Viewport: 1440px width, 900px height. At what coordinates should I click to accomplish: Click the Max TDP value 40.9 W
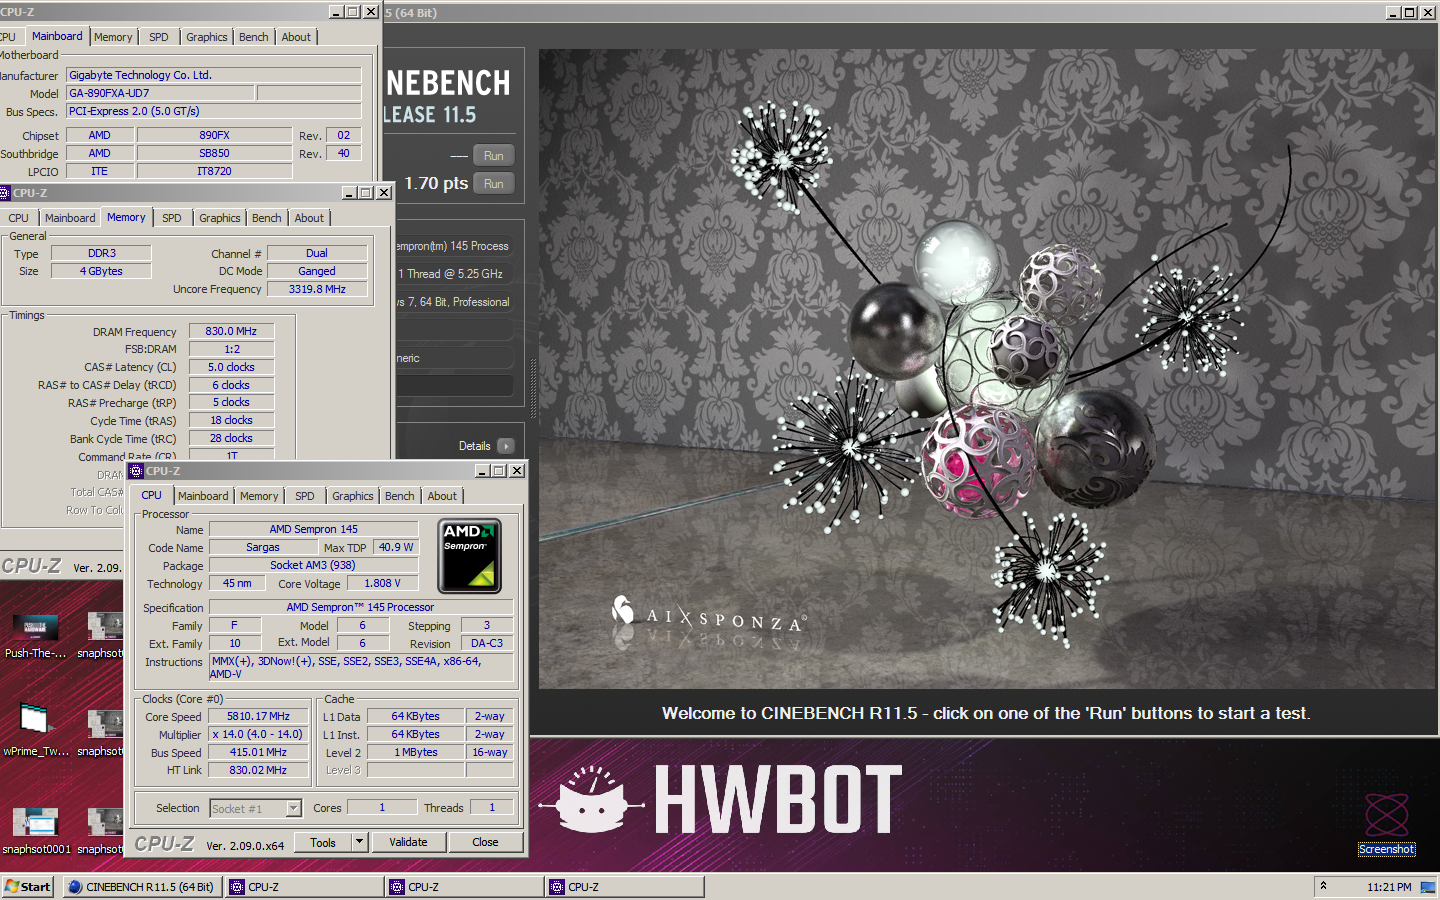coord(396,547)
